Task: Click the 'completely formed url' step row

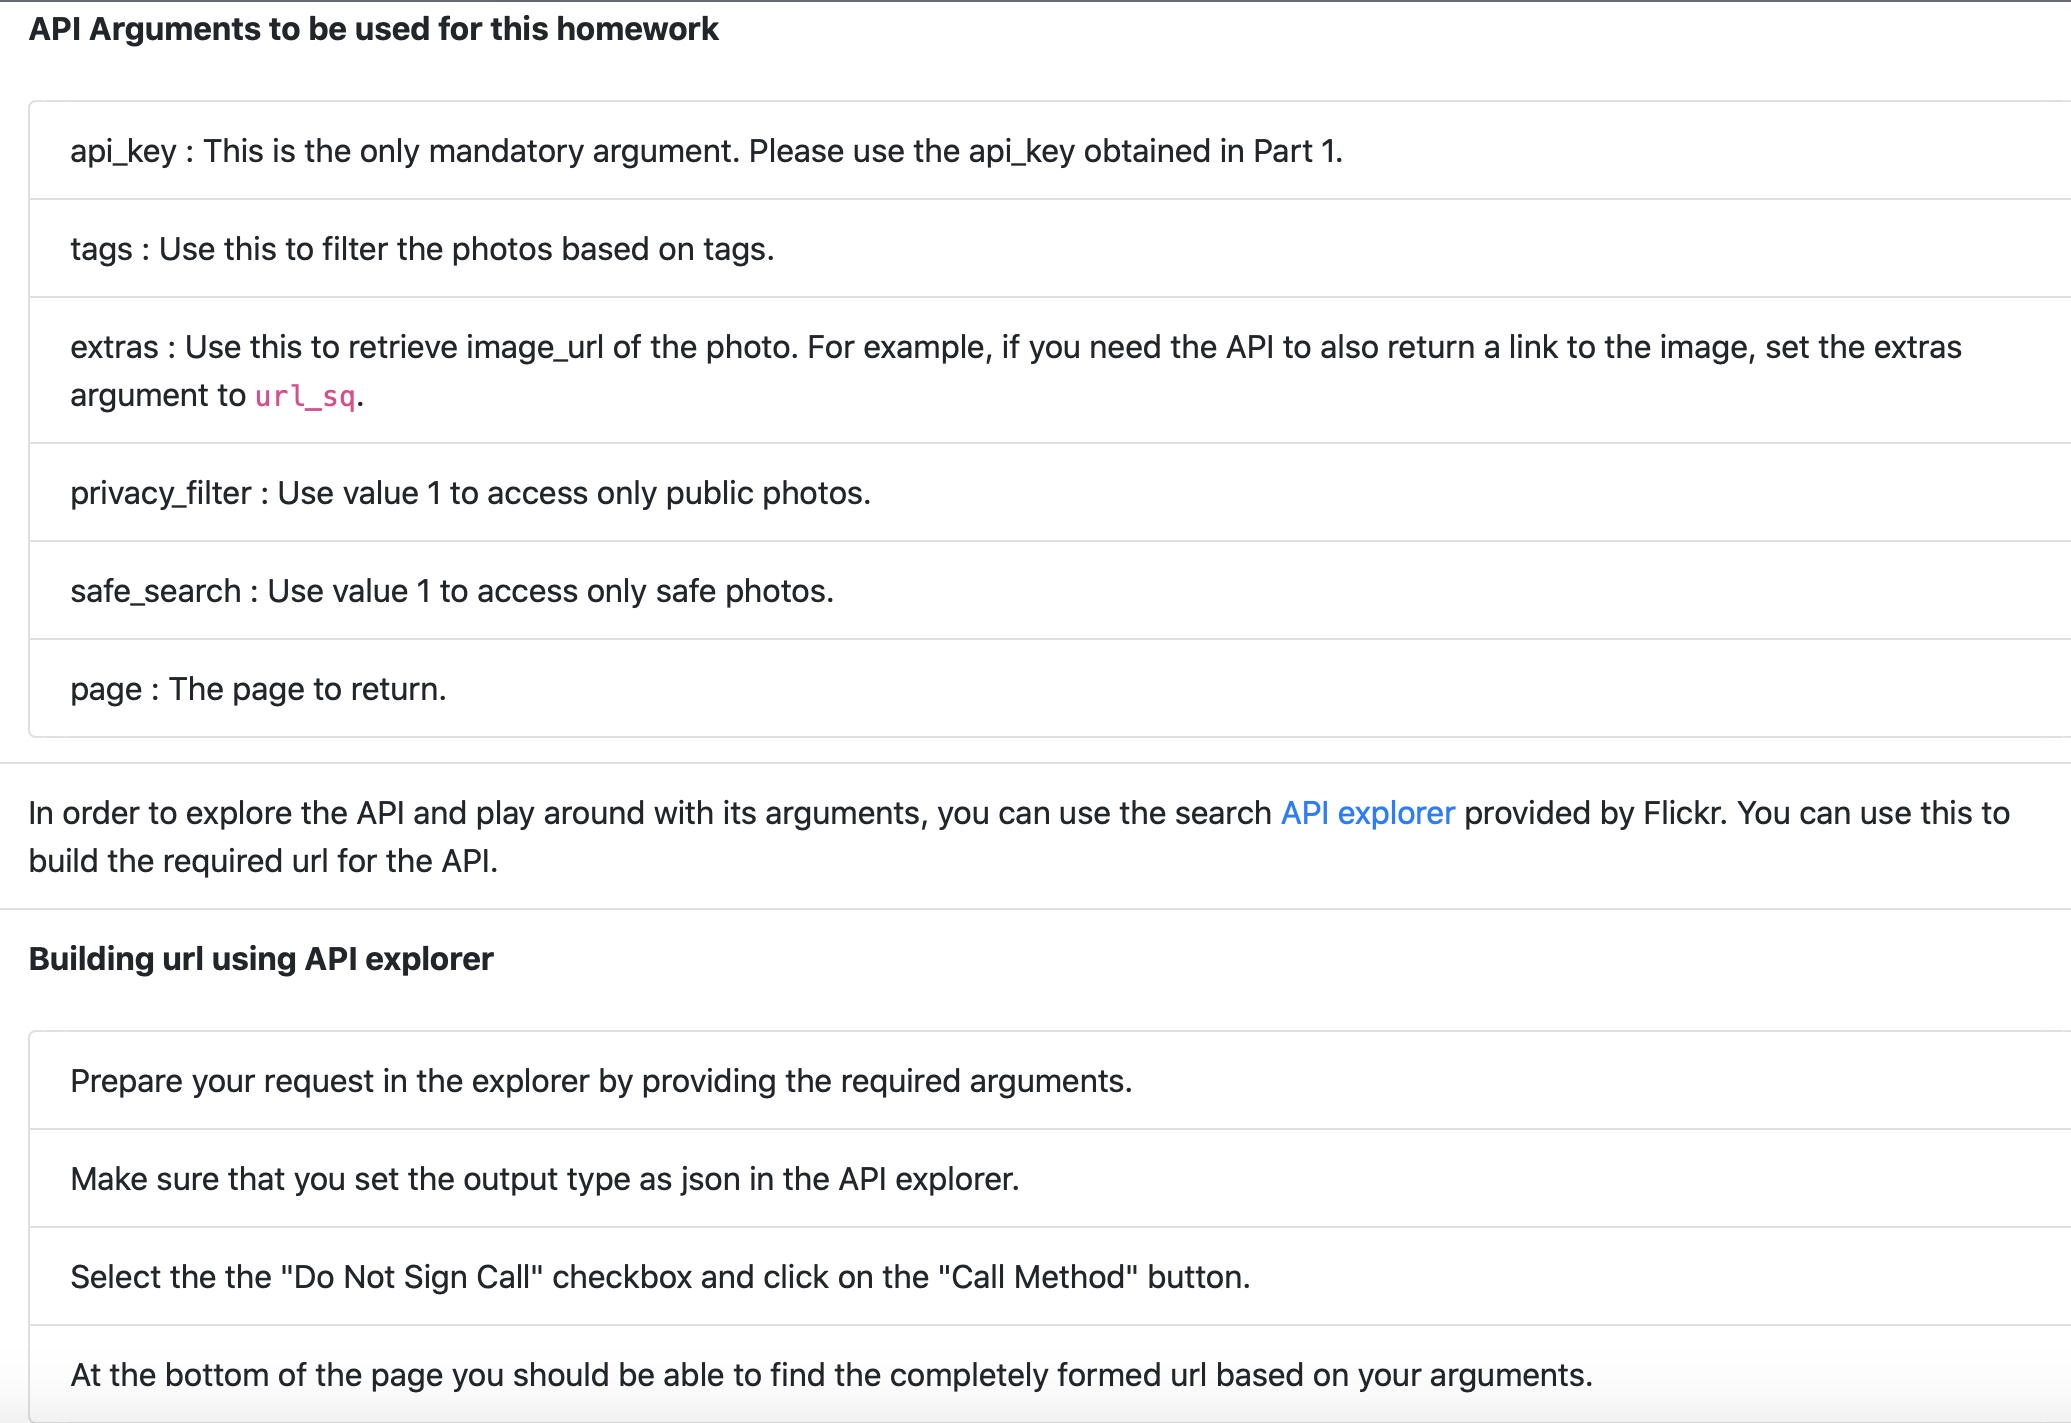Action: click(1050, 1375)
